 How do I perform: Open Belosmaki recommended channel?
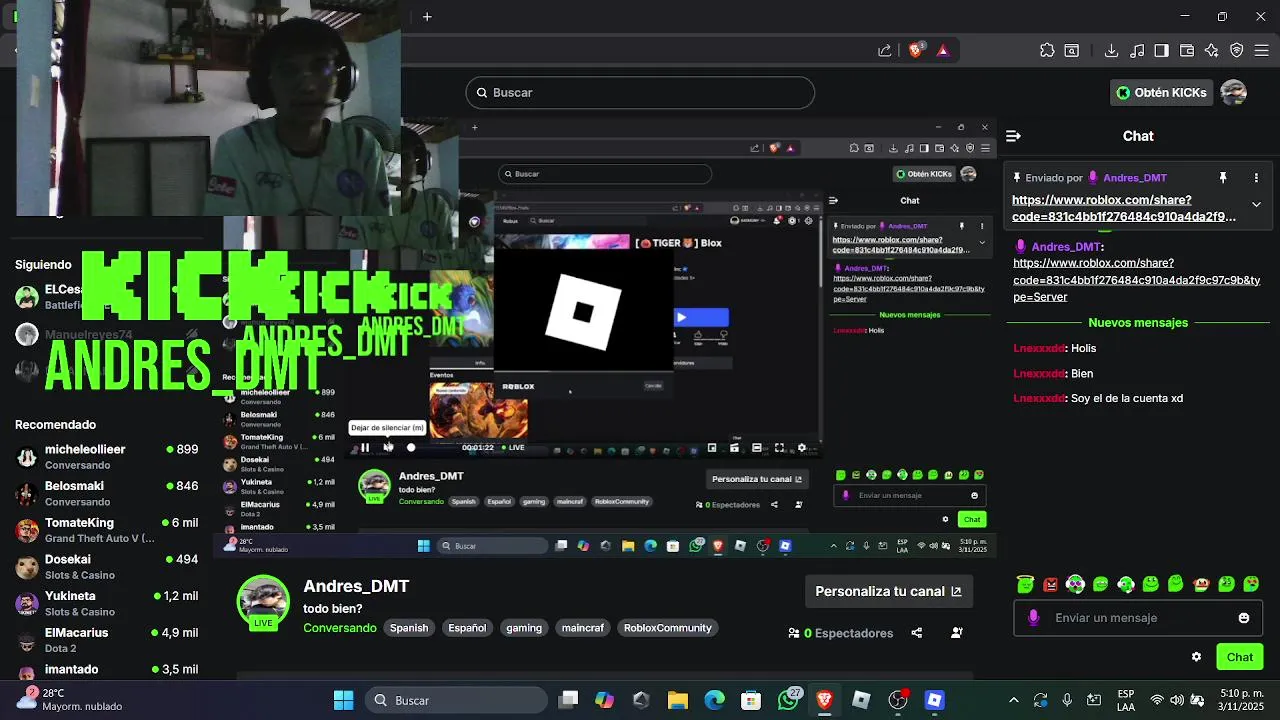(107, 493)
